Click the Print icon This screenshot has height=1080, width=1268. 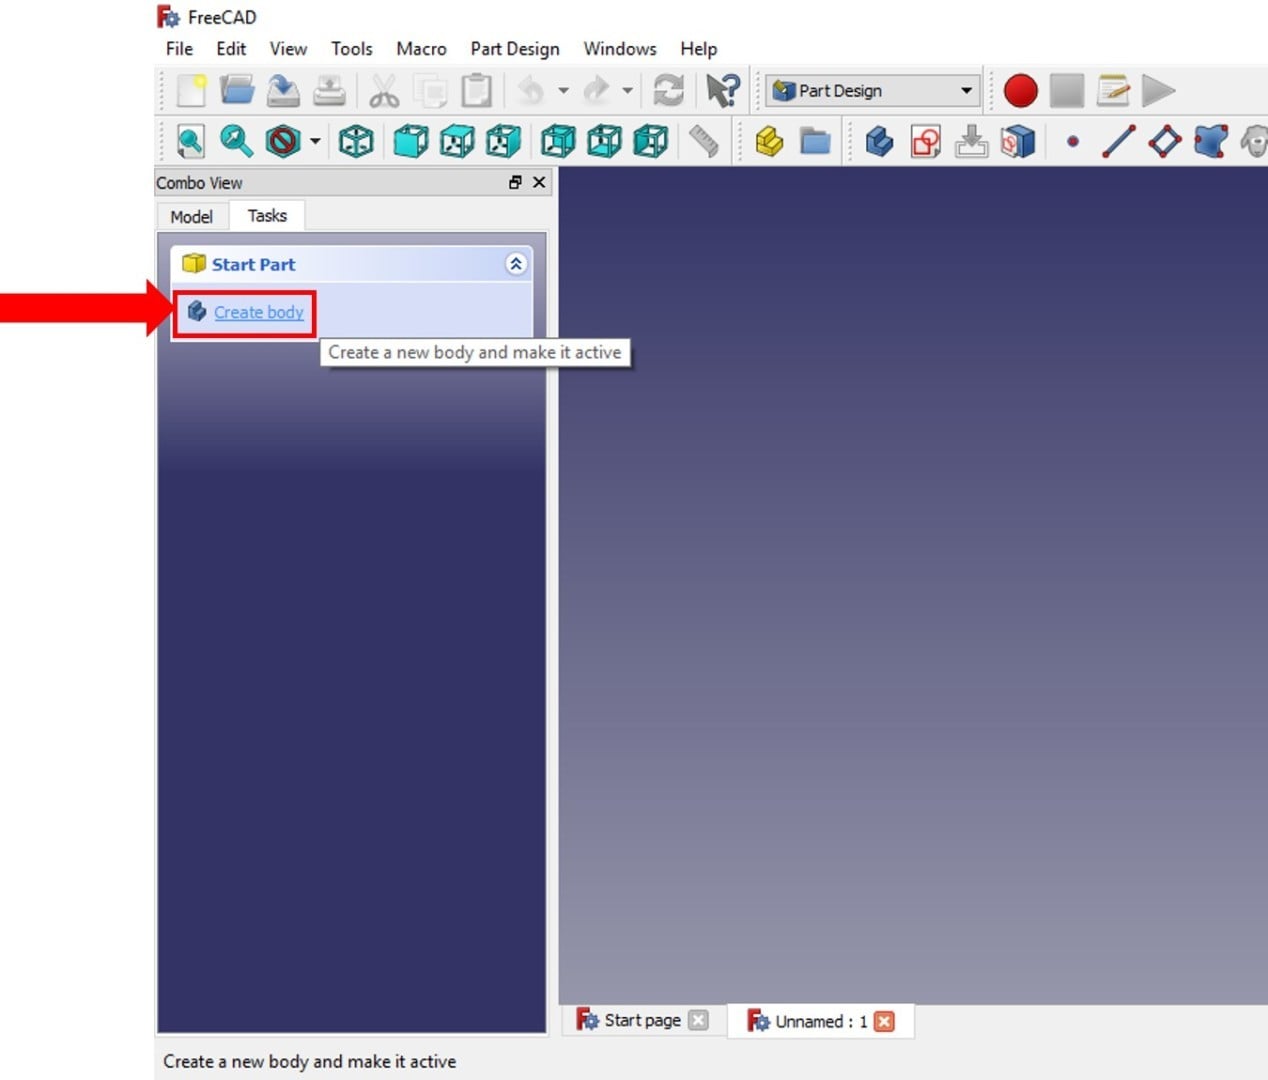(329, 91)
